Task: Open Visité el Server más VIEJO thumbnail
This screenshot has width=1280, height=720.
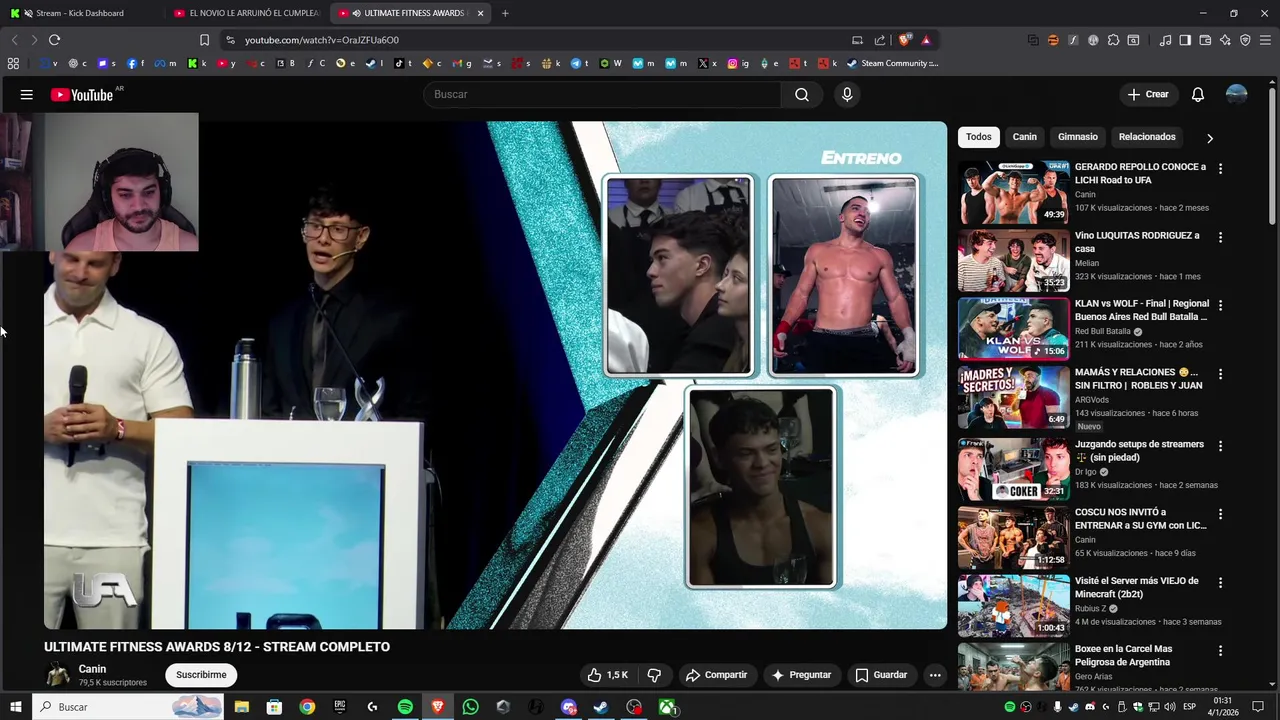Action: click(1013, 606)
